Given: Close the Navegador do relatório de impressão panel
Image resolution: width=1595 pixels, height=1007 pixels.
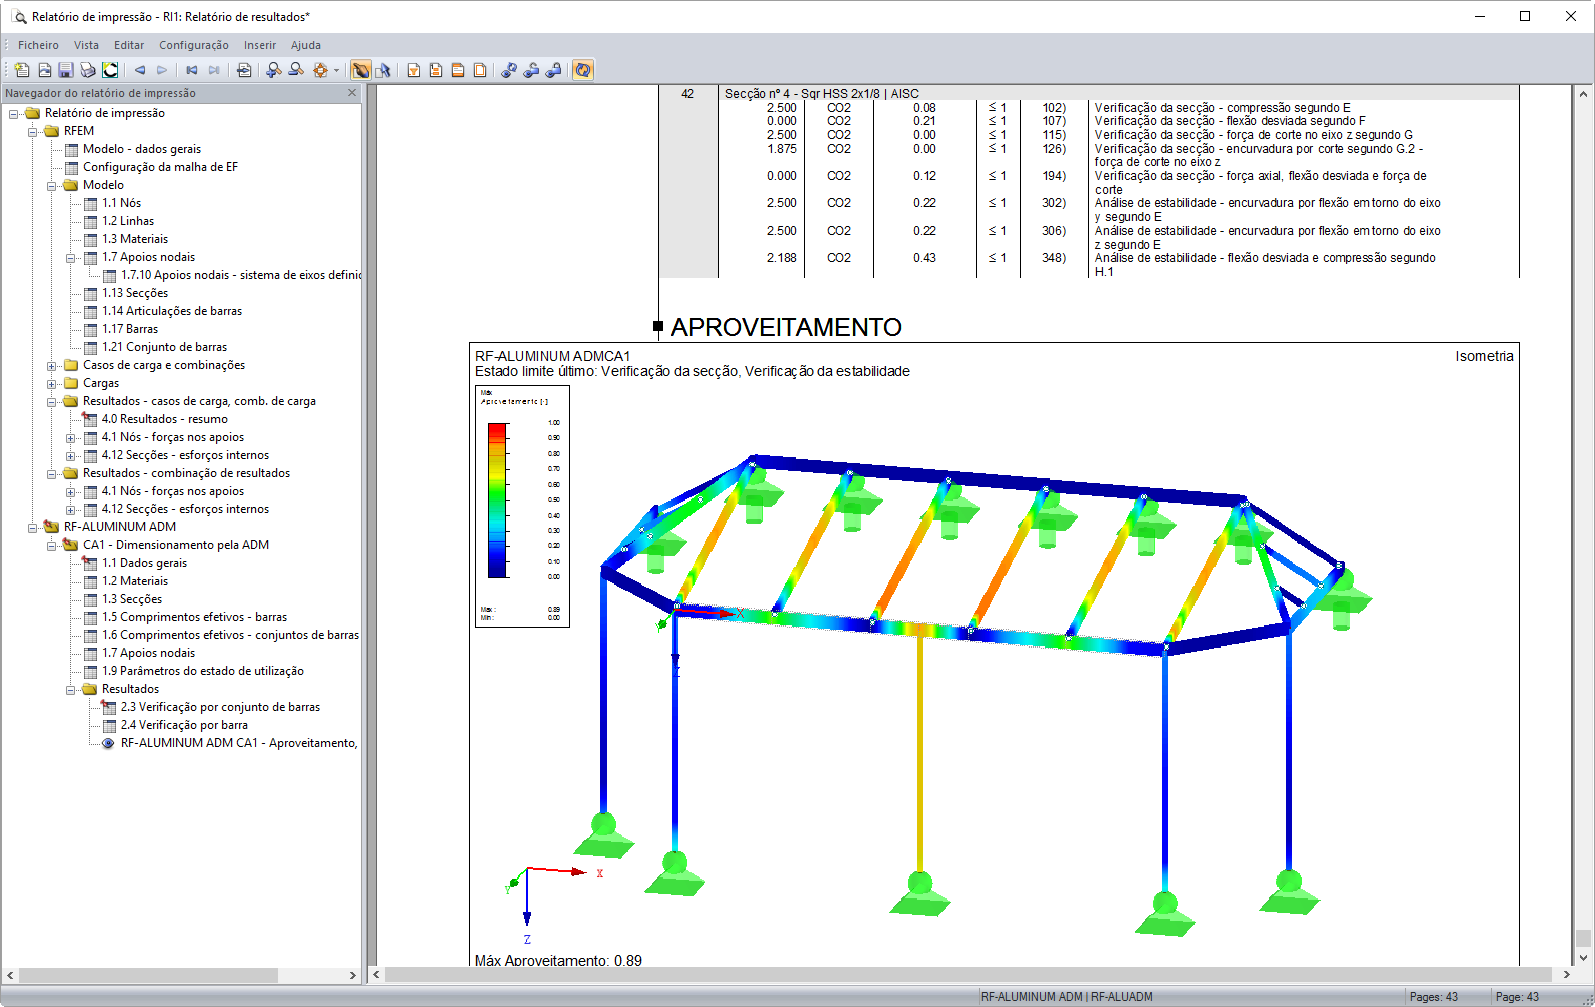Looking at the screenshot, I should 352,93.
